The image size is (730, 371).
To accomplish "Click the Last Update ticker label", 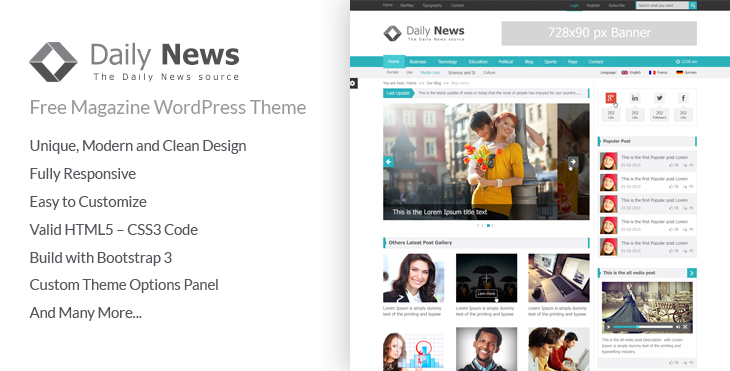I will pos(398,93).
